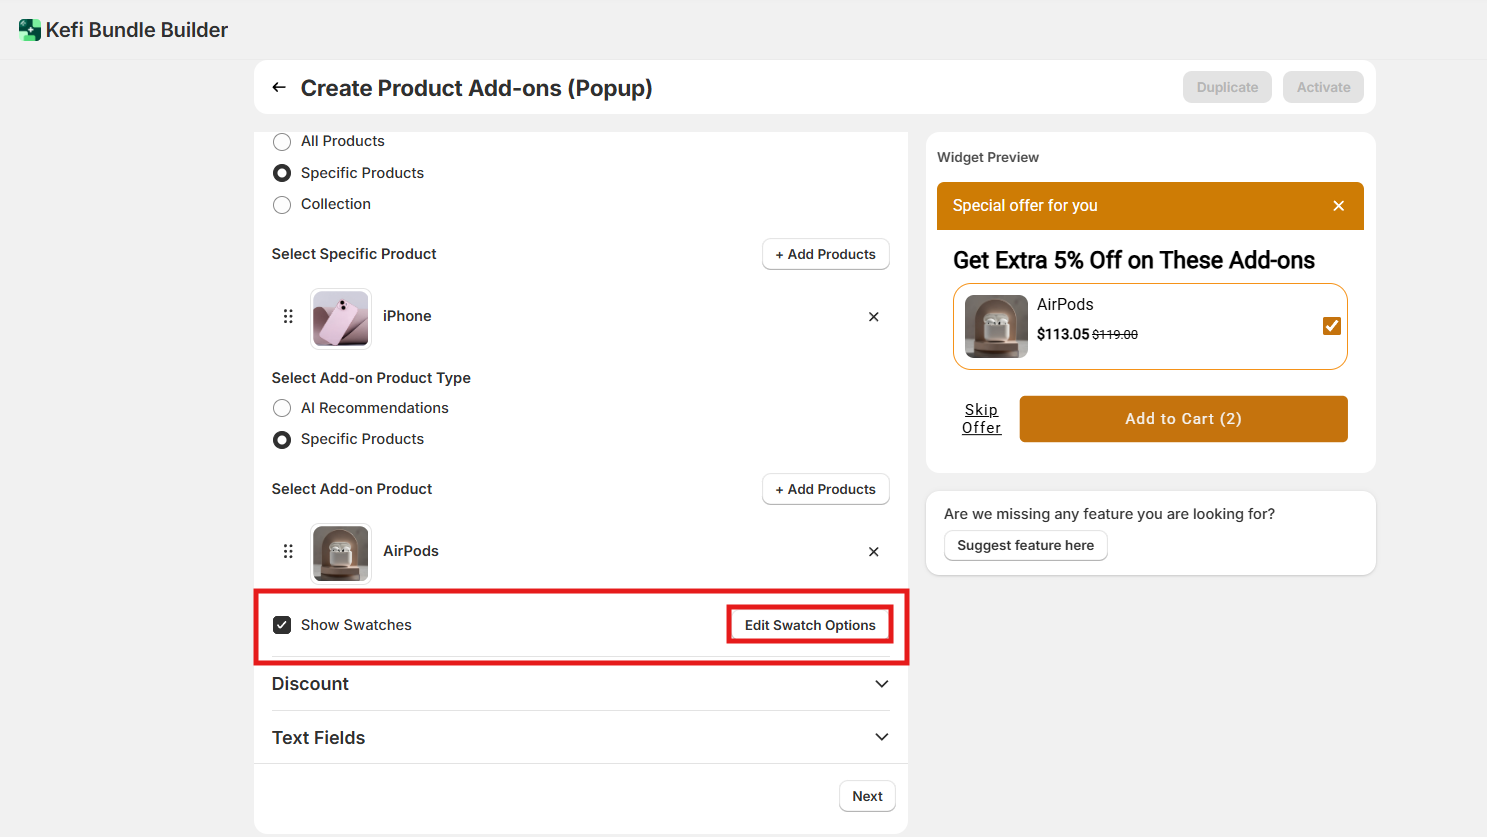Choose the Collection radio option
This screenshot has width=1487, height=837.
[x=282, y=205]
